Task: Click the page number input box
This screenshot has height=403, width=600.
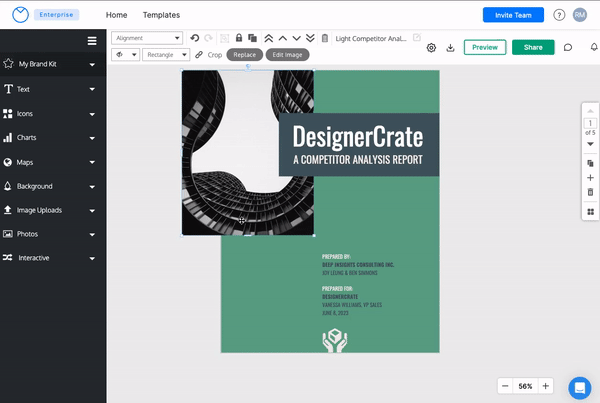Action: click(x=590, y=123)
